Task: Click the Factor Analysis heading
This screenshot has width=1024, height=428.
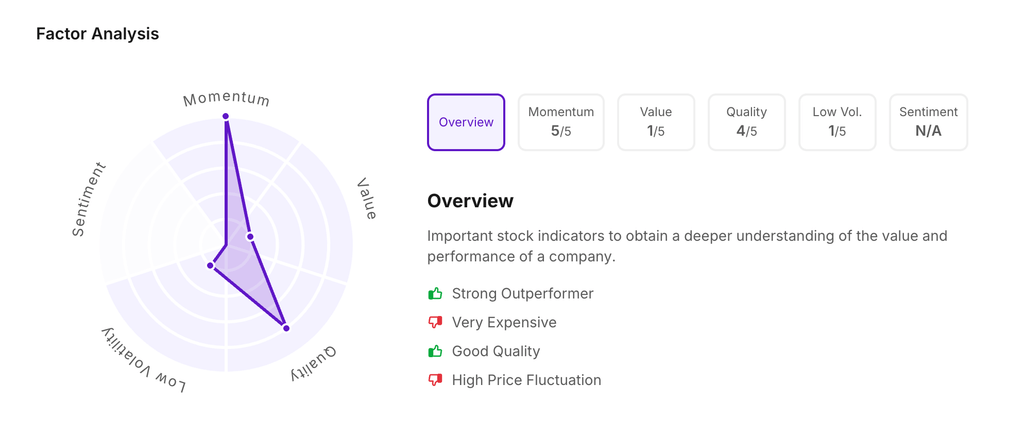Action: tap(97, 34)
